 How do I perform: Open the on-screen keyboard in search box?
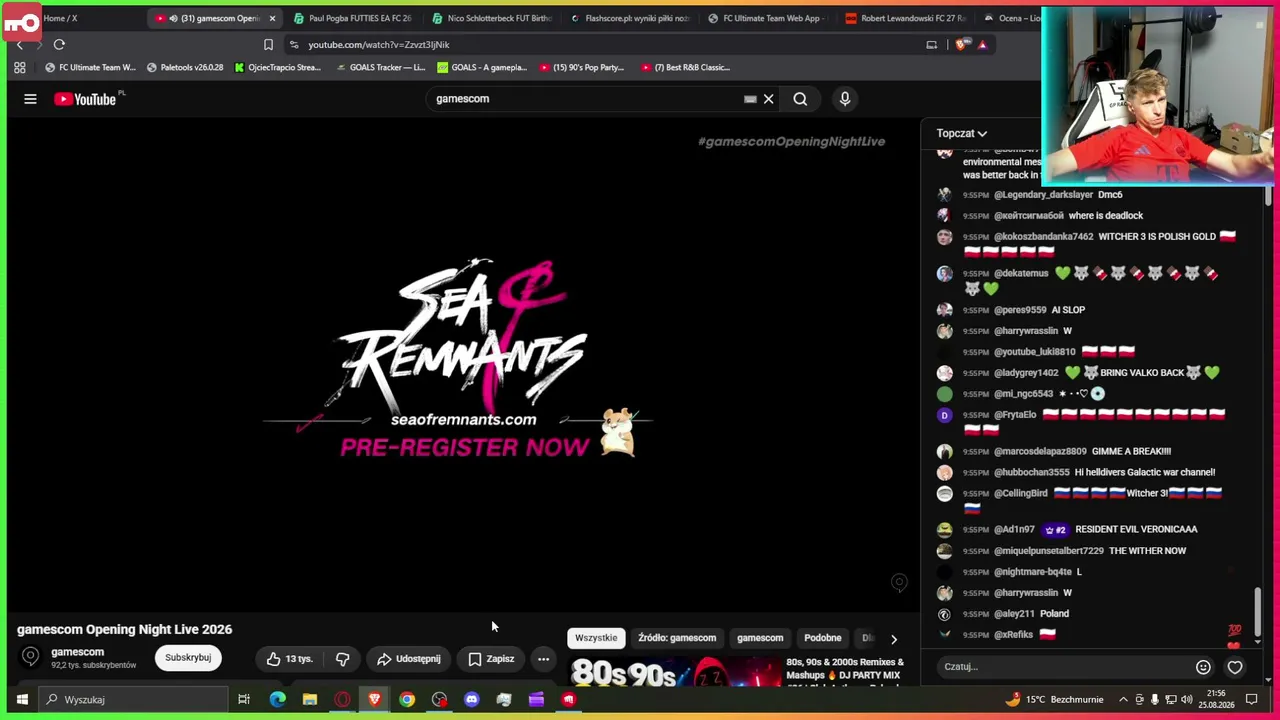point(750,99)
